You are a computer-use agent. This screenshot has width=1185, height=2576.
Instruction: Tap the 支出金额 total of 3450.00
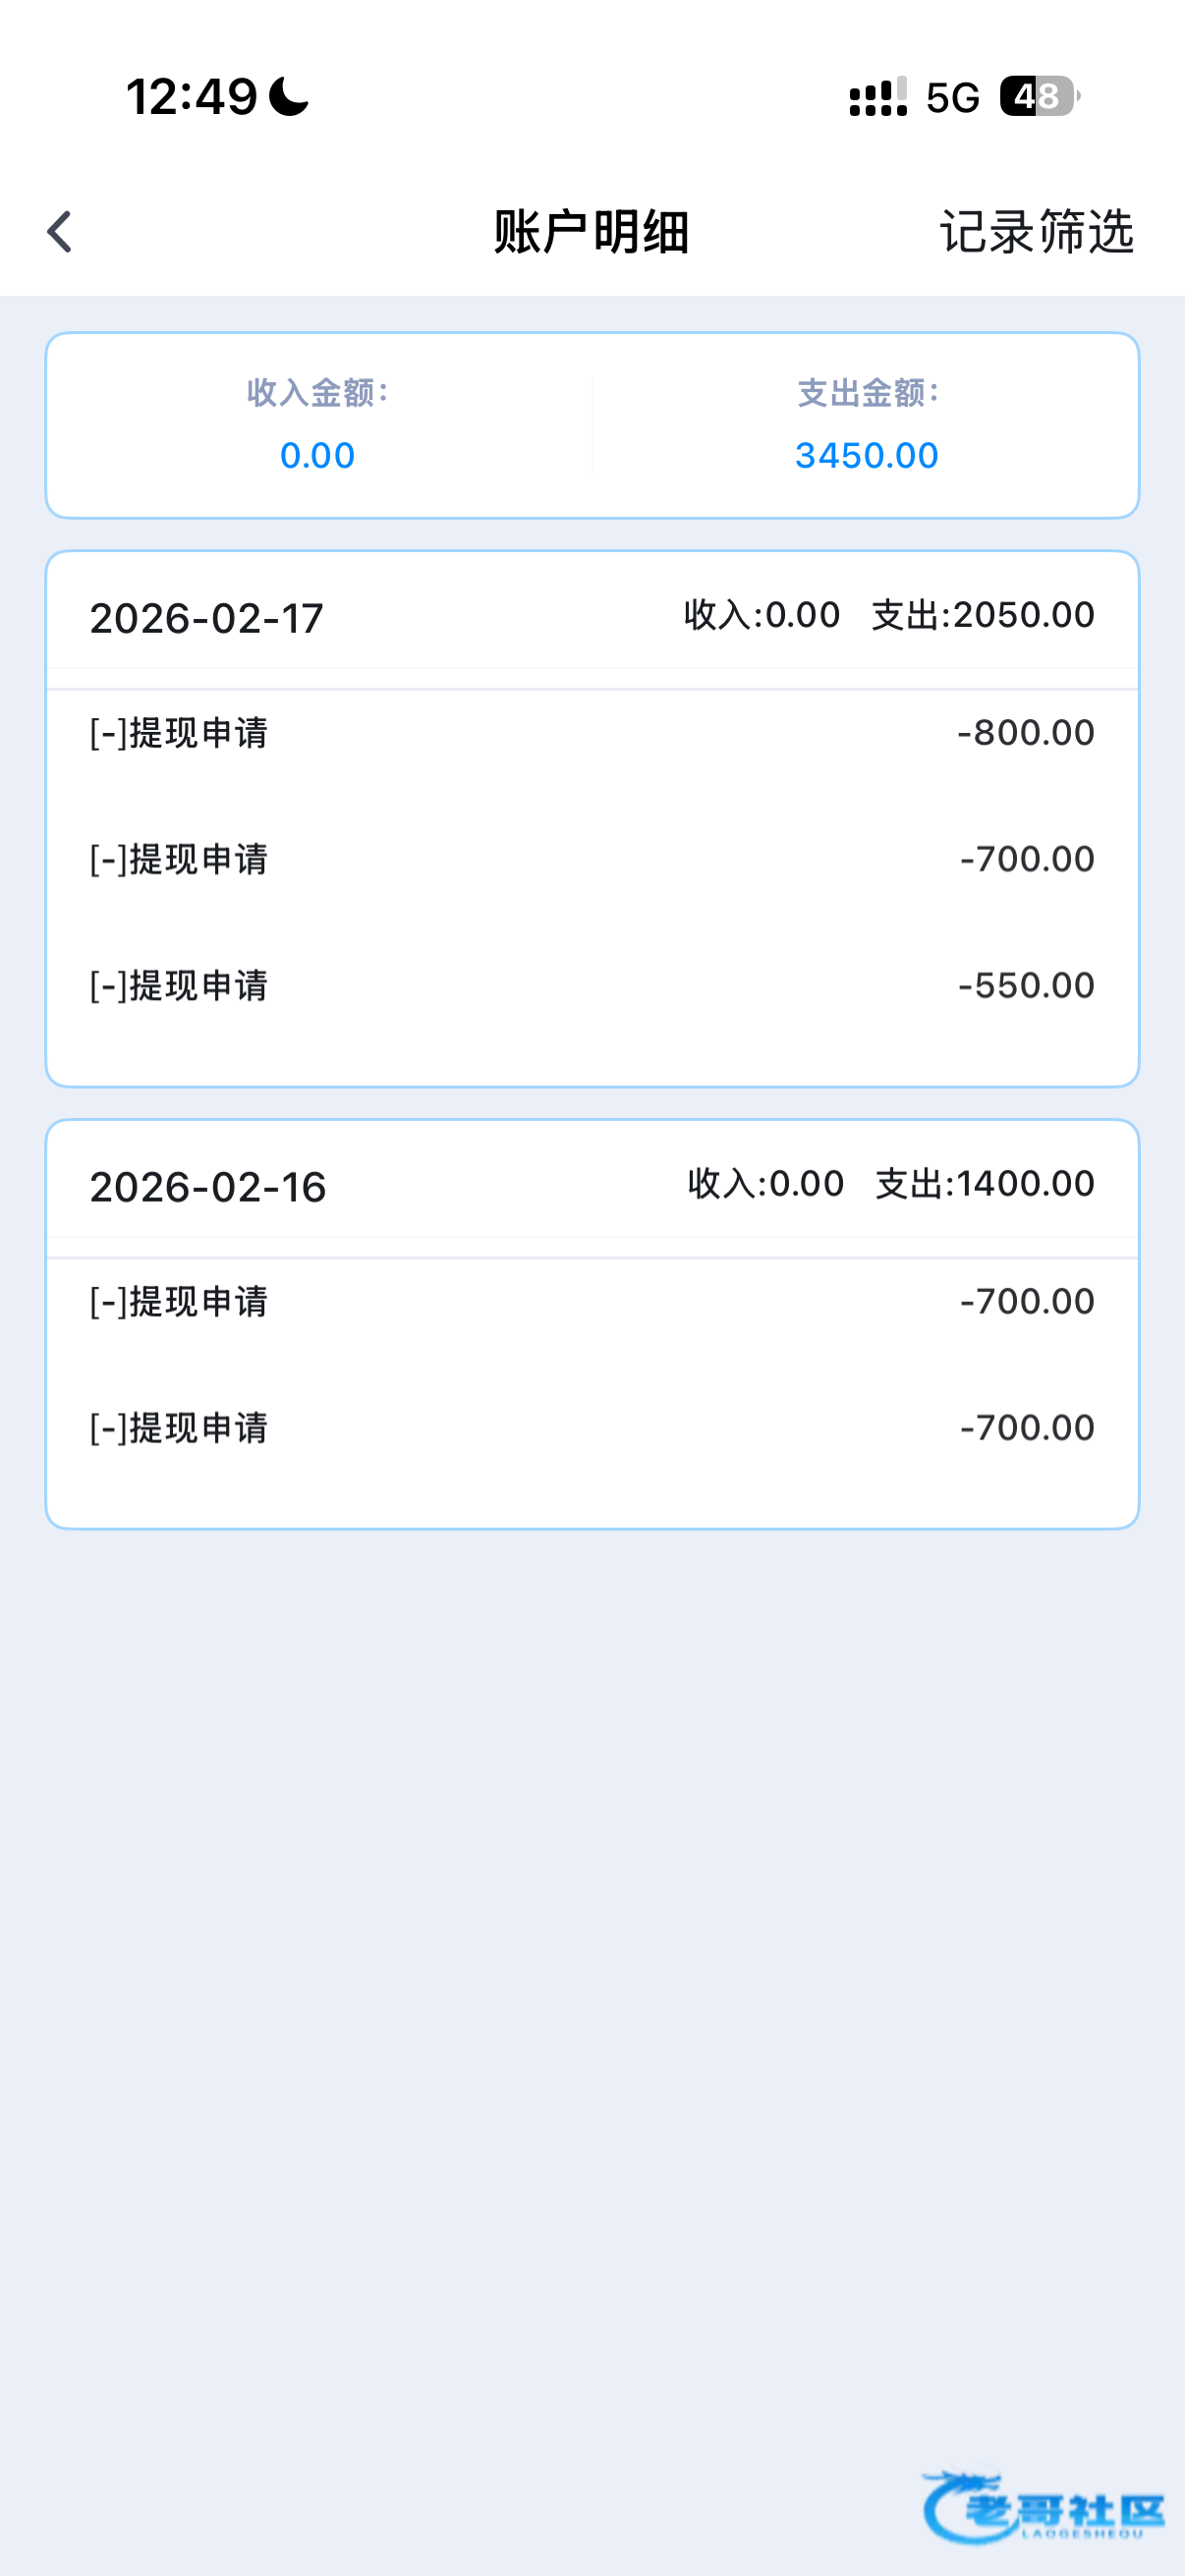866,455
